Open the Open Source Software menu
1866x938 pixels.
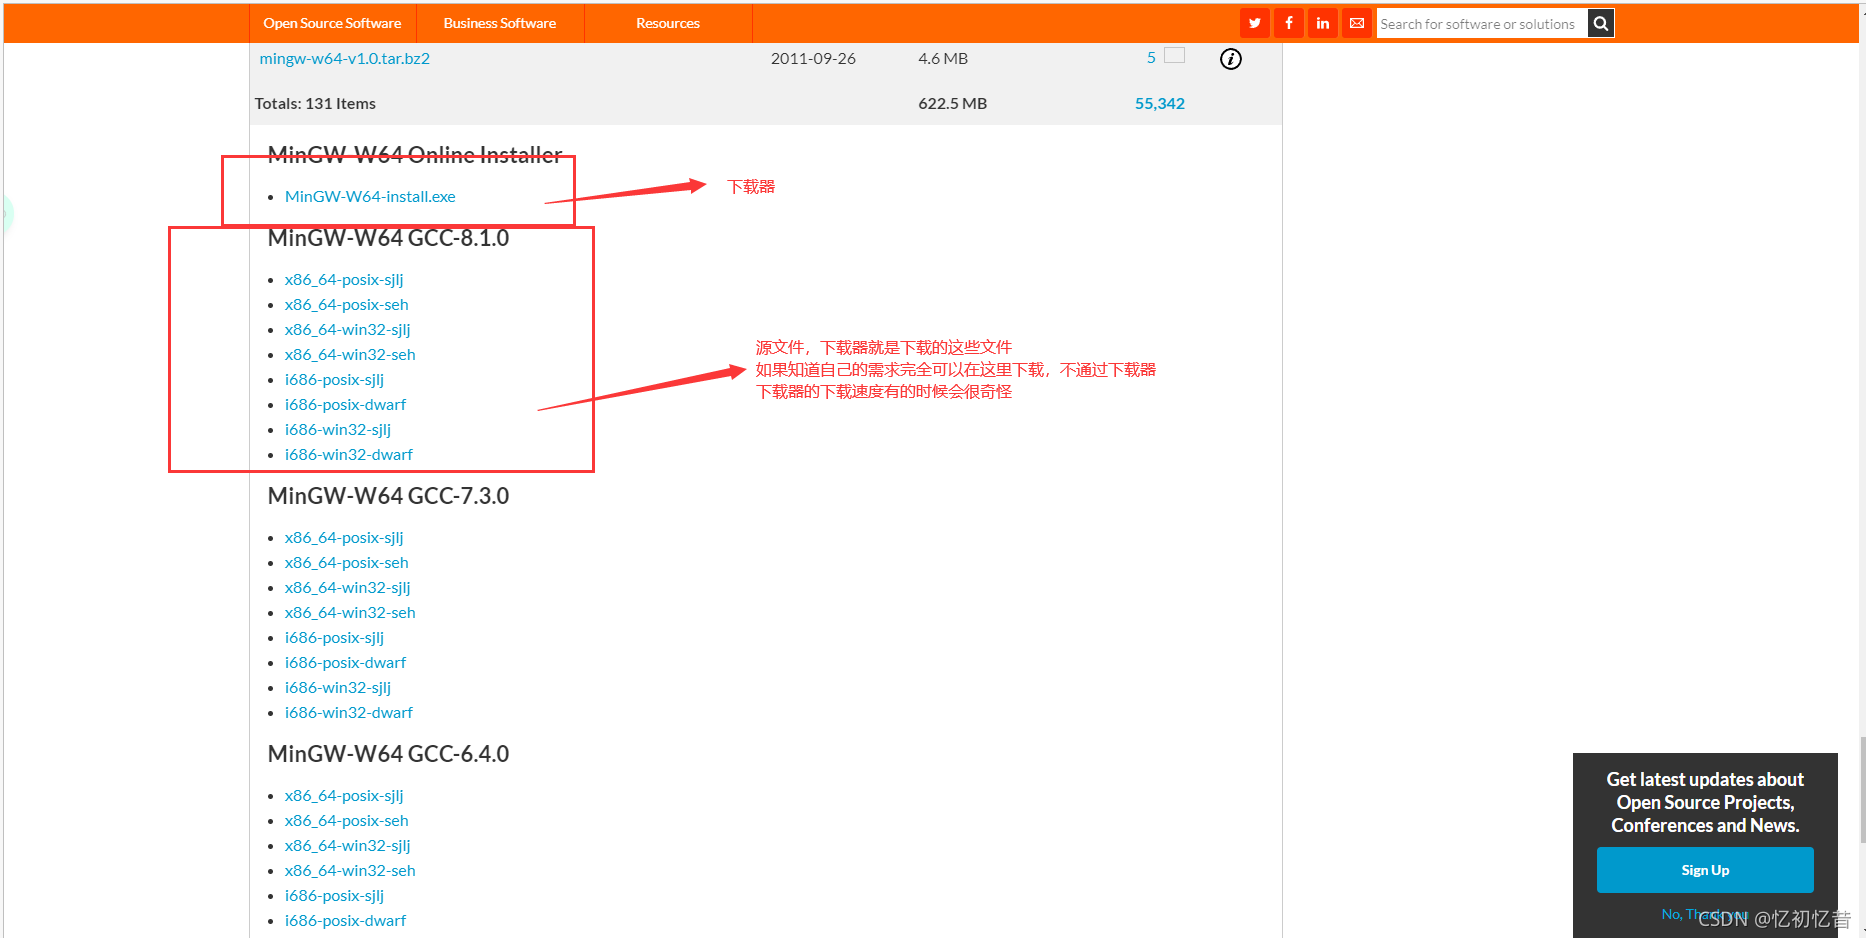pos(332,23)
